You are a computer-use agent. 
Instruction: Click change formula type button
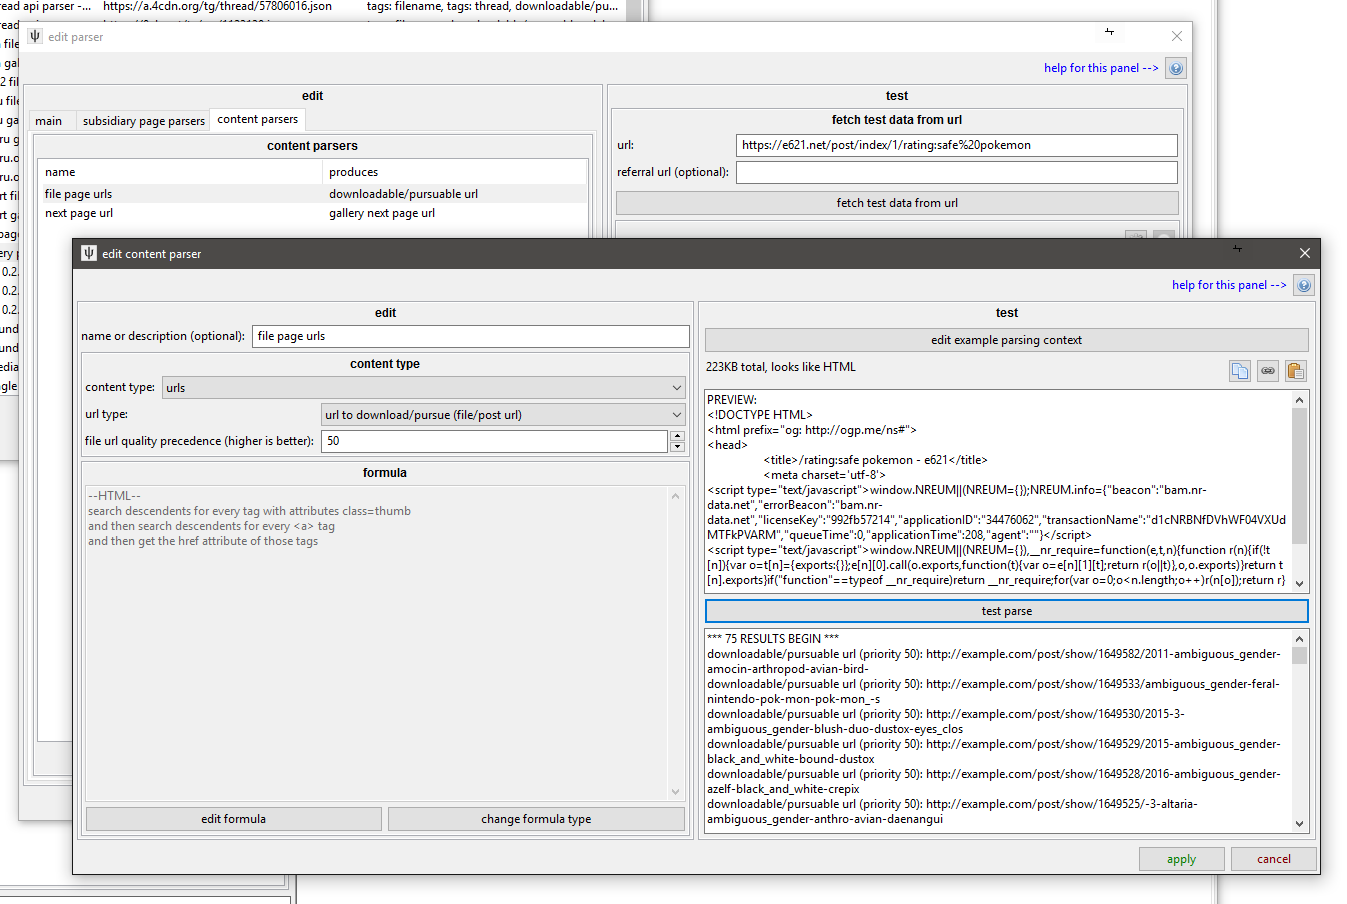[536, 819]
